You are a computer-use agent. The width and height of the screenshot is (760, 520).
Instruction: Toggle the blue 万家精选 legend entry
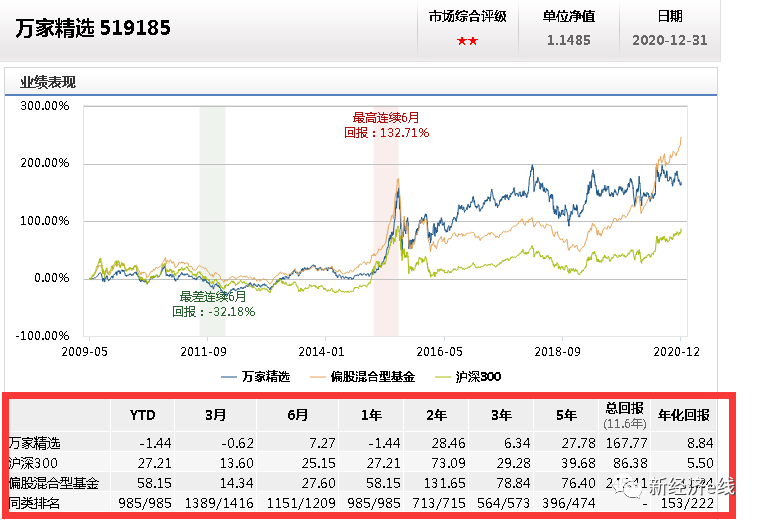pos(255,377)
